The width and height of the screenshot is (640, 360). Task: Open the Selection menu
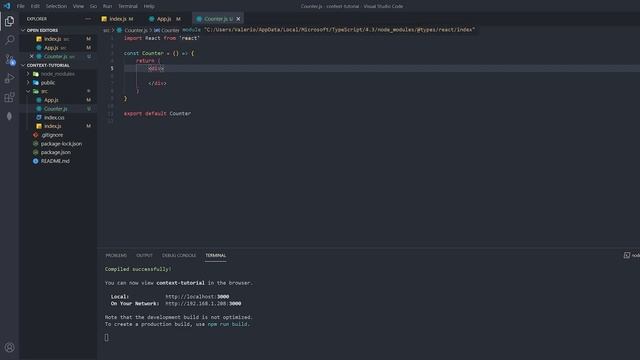point(56,6)
